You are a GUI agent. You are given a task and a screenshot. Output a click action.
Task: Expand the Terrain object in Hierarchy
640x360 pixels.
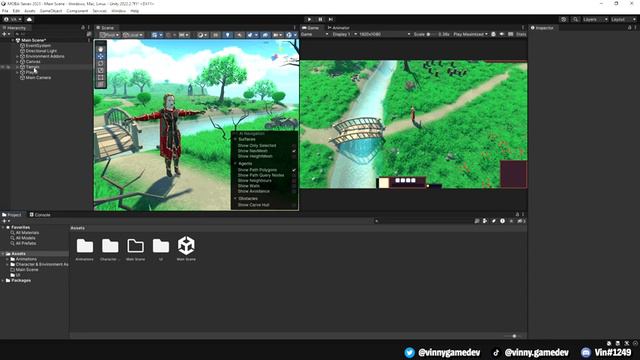[17, 67]
